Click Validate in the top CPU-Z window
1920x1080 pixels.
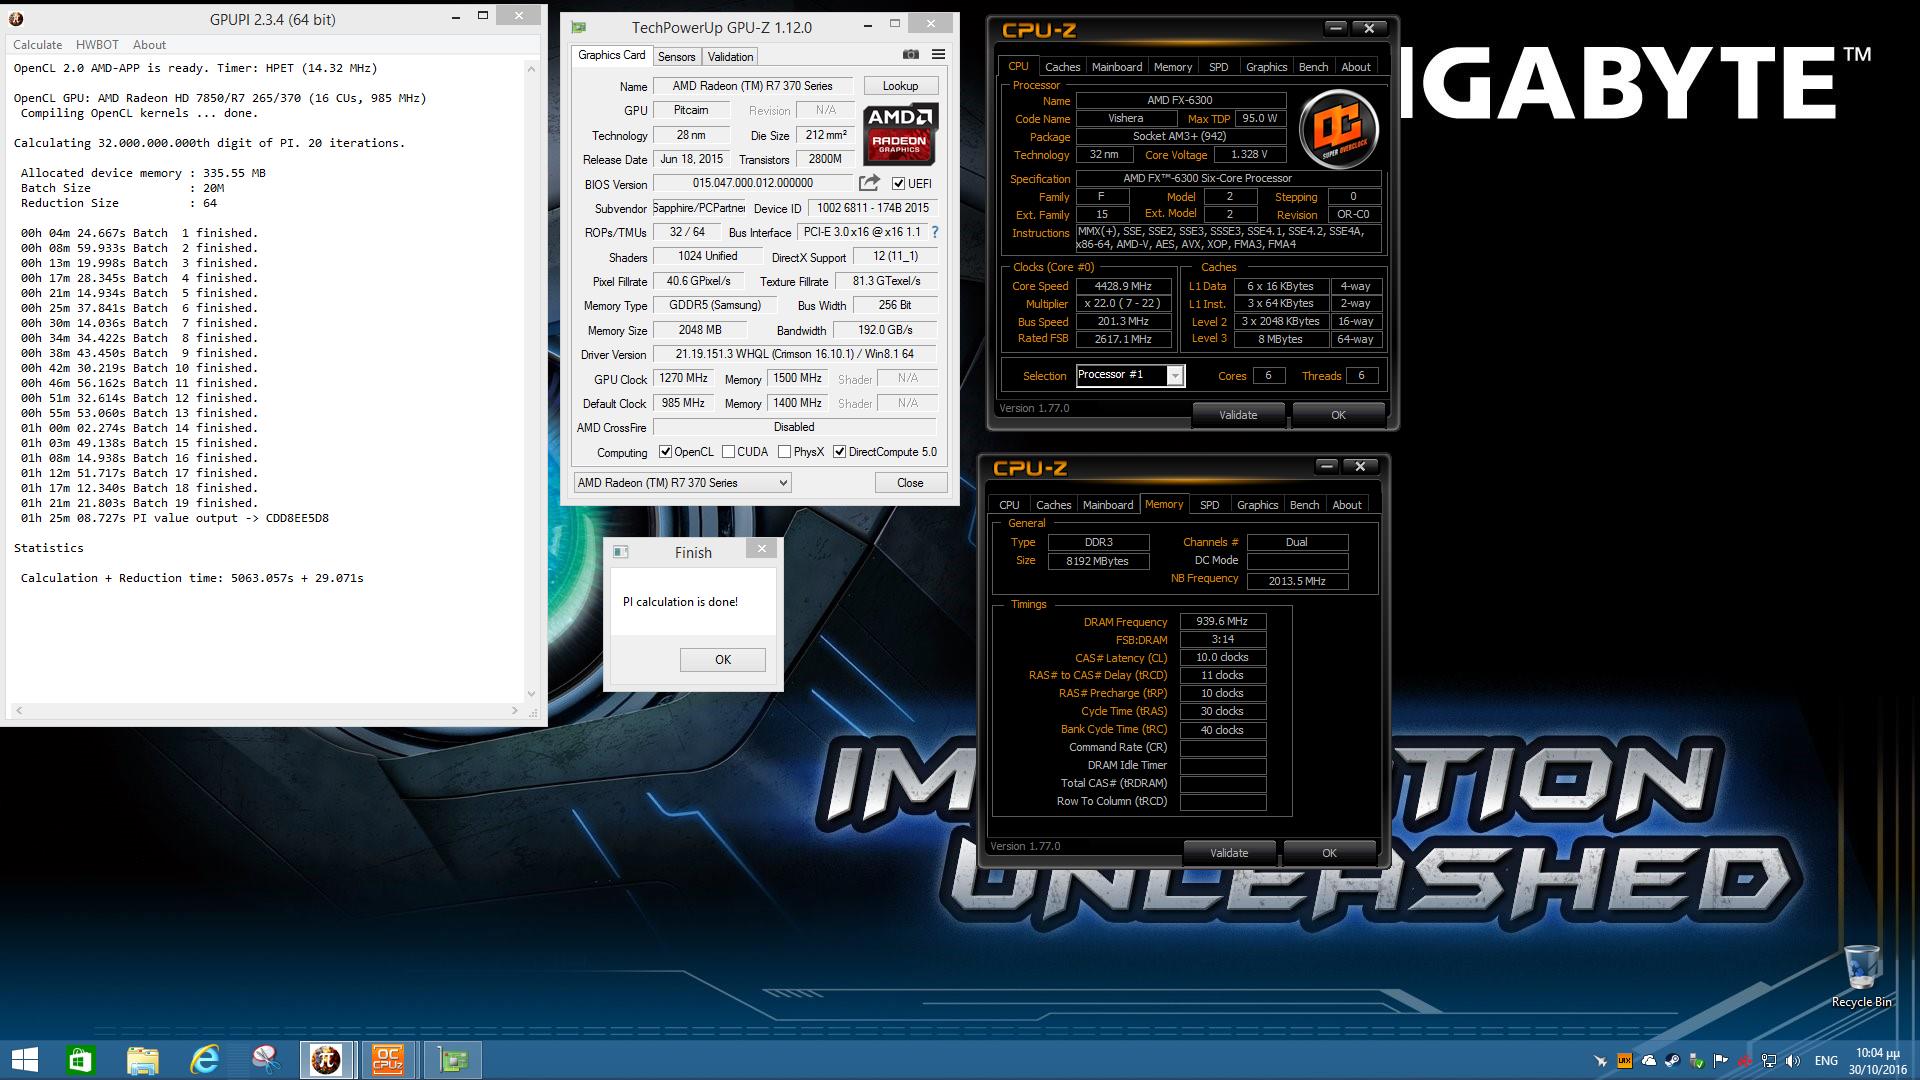(1237, 415)
